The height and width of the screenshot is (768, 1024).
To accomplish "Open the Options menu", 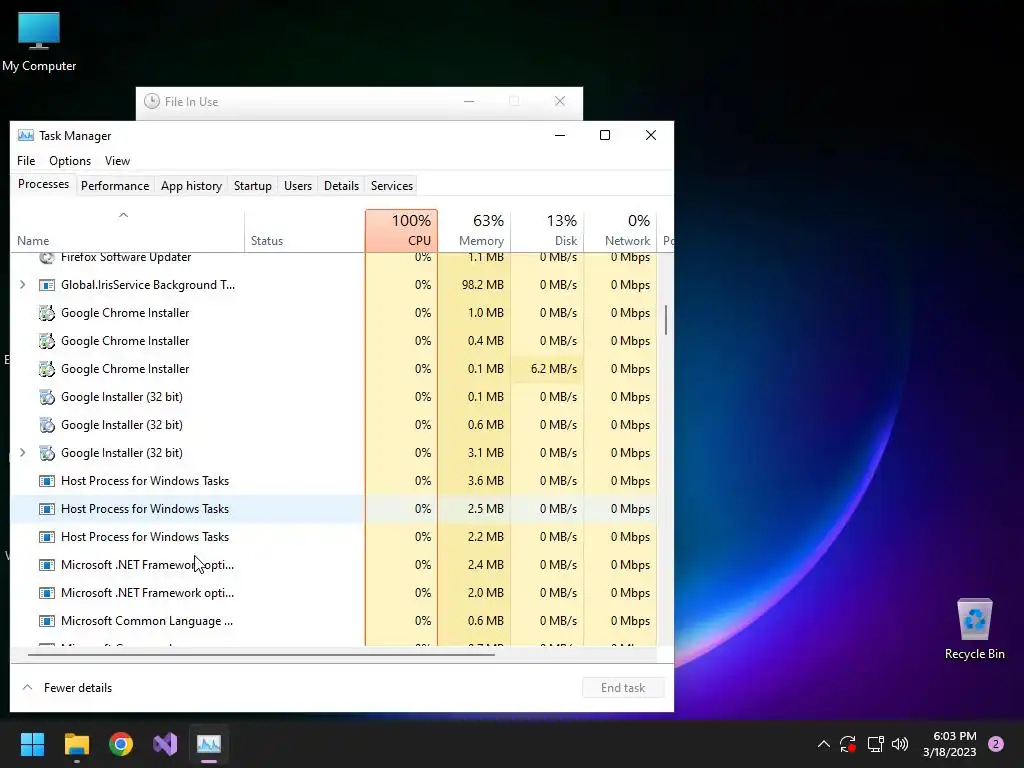I will tap(70, 161).
